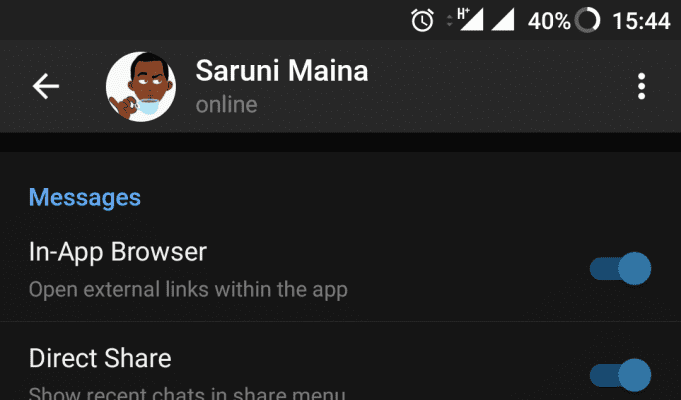Tap 'Open external links within the app' description
This screenshot has height=400, width=681.
[x=188, y=290]
